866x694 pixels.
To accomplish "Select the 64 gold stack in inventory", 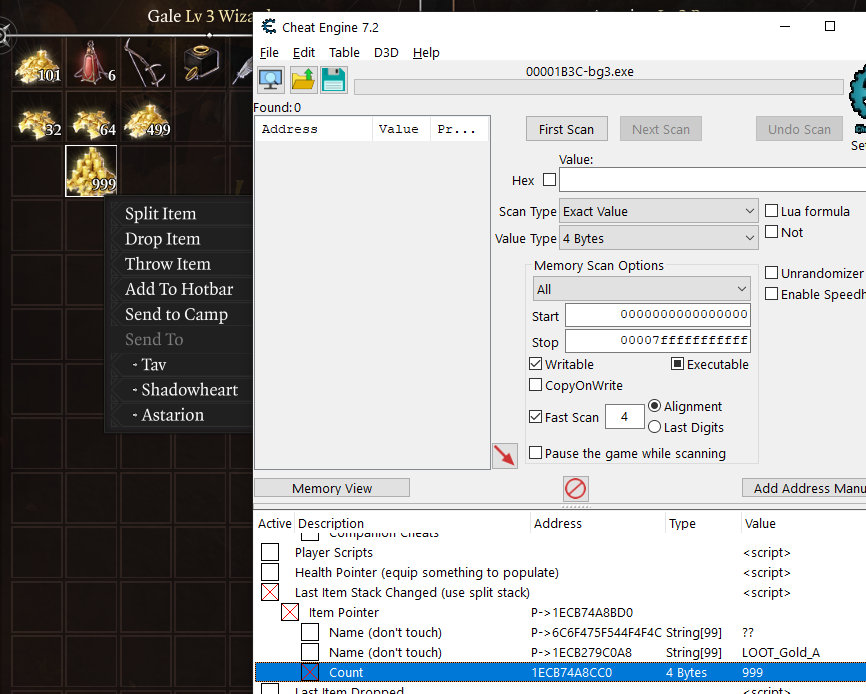I will click(x=92, y=118).
